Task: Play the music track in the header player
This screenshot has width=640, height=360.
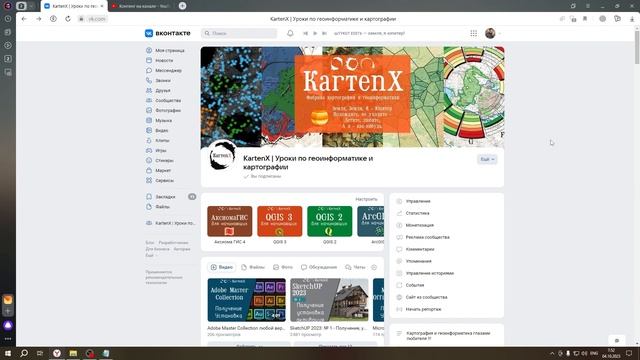Action: (x=315, y=33)
